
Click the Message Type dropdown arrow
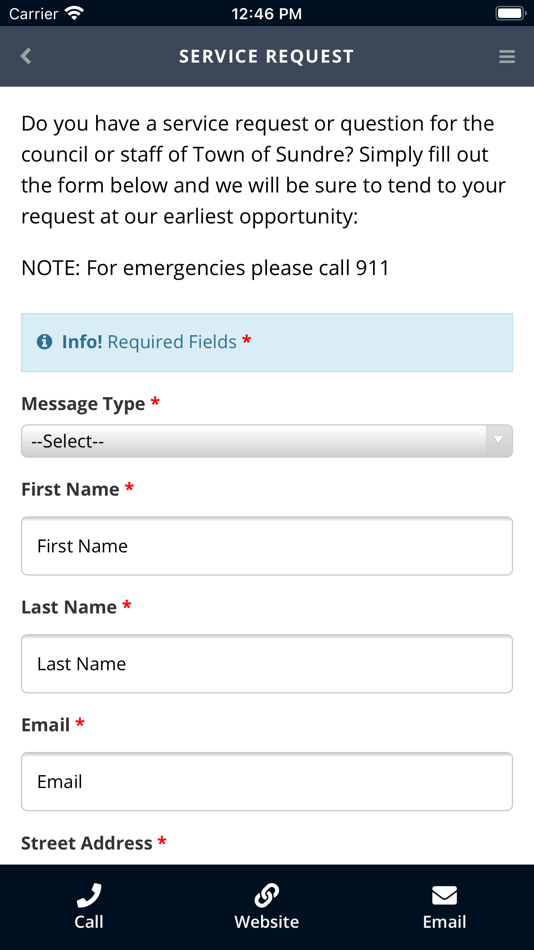point(499,440)
